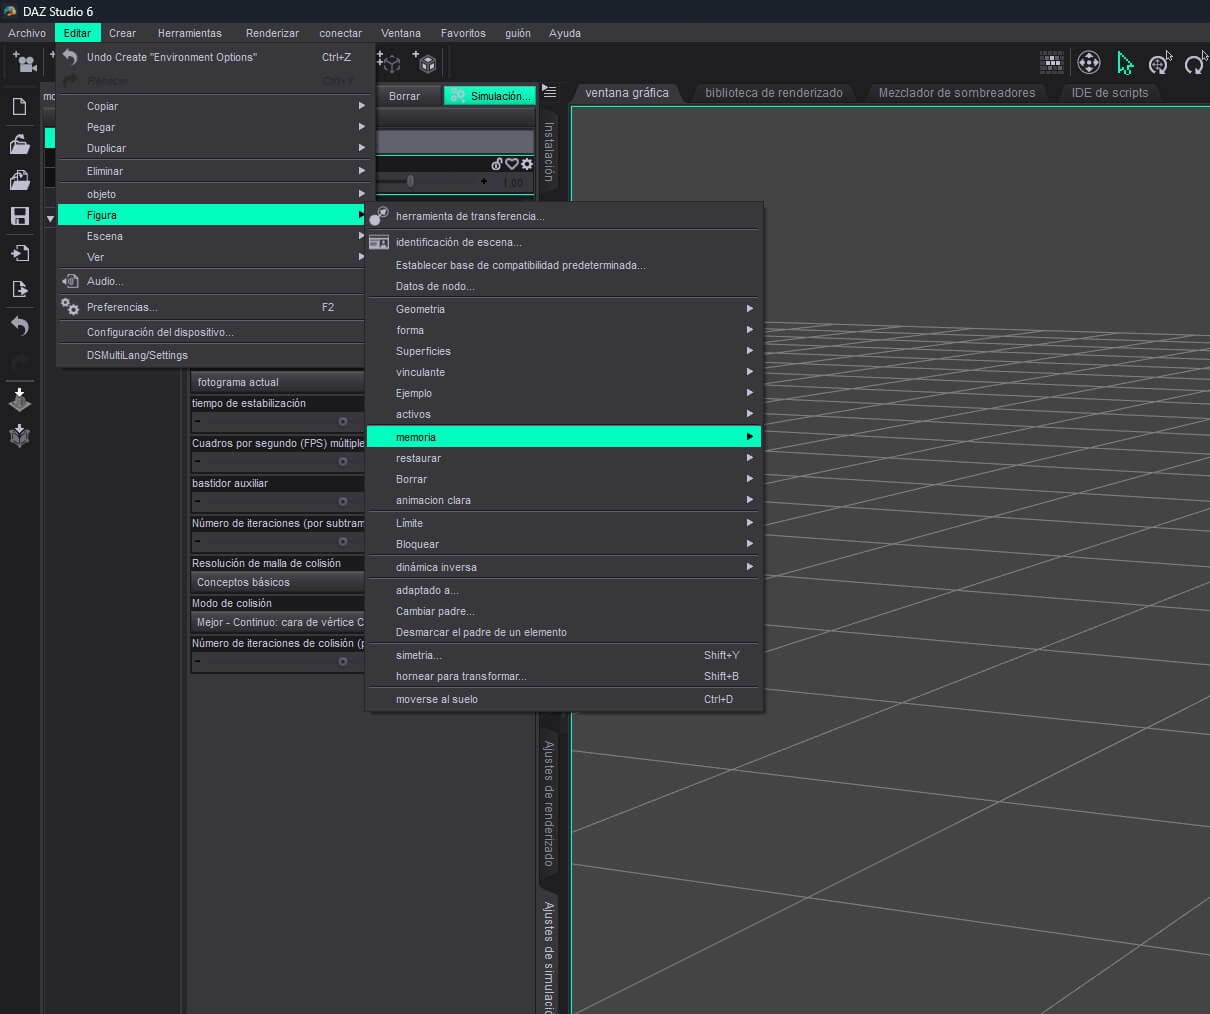1210x1014 pixels.
Task: Expand the Geometría submenu arrow
Action: [750, 309]
